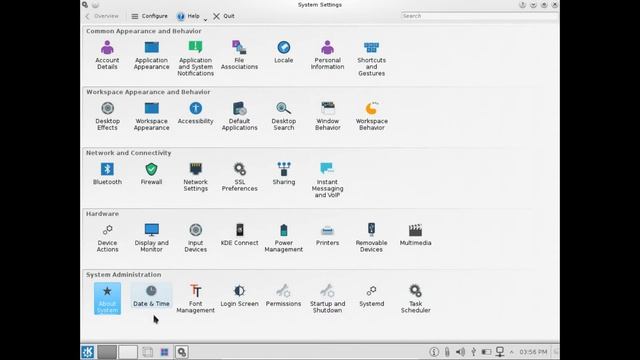Open Accessibility settings
640x360 pixels.
pos(196,113)
